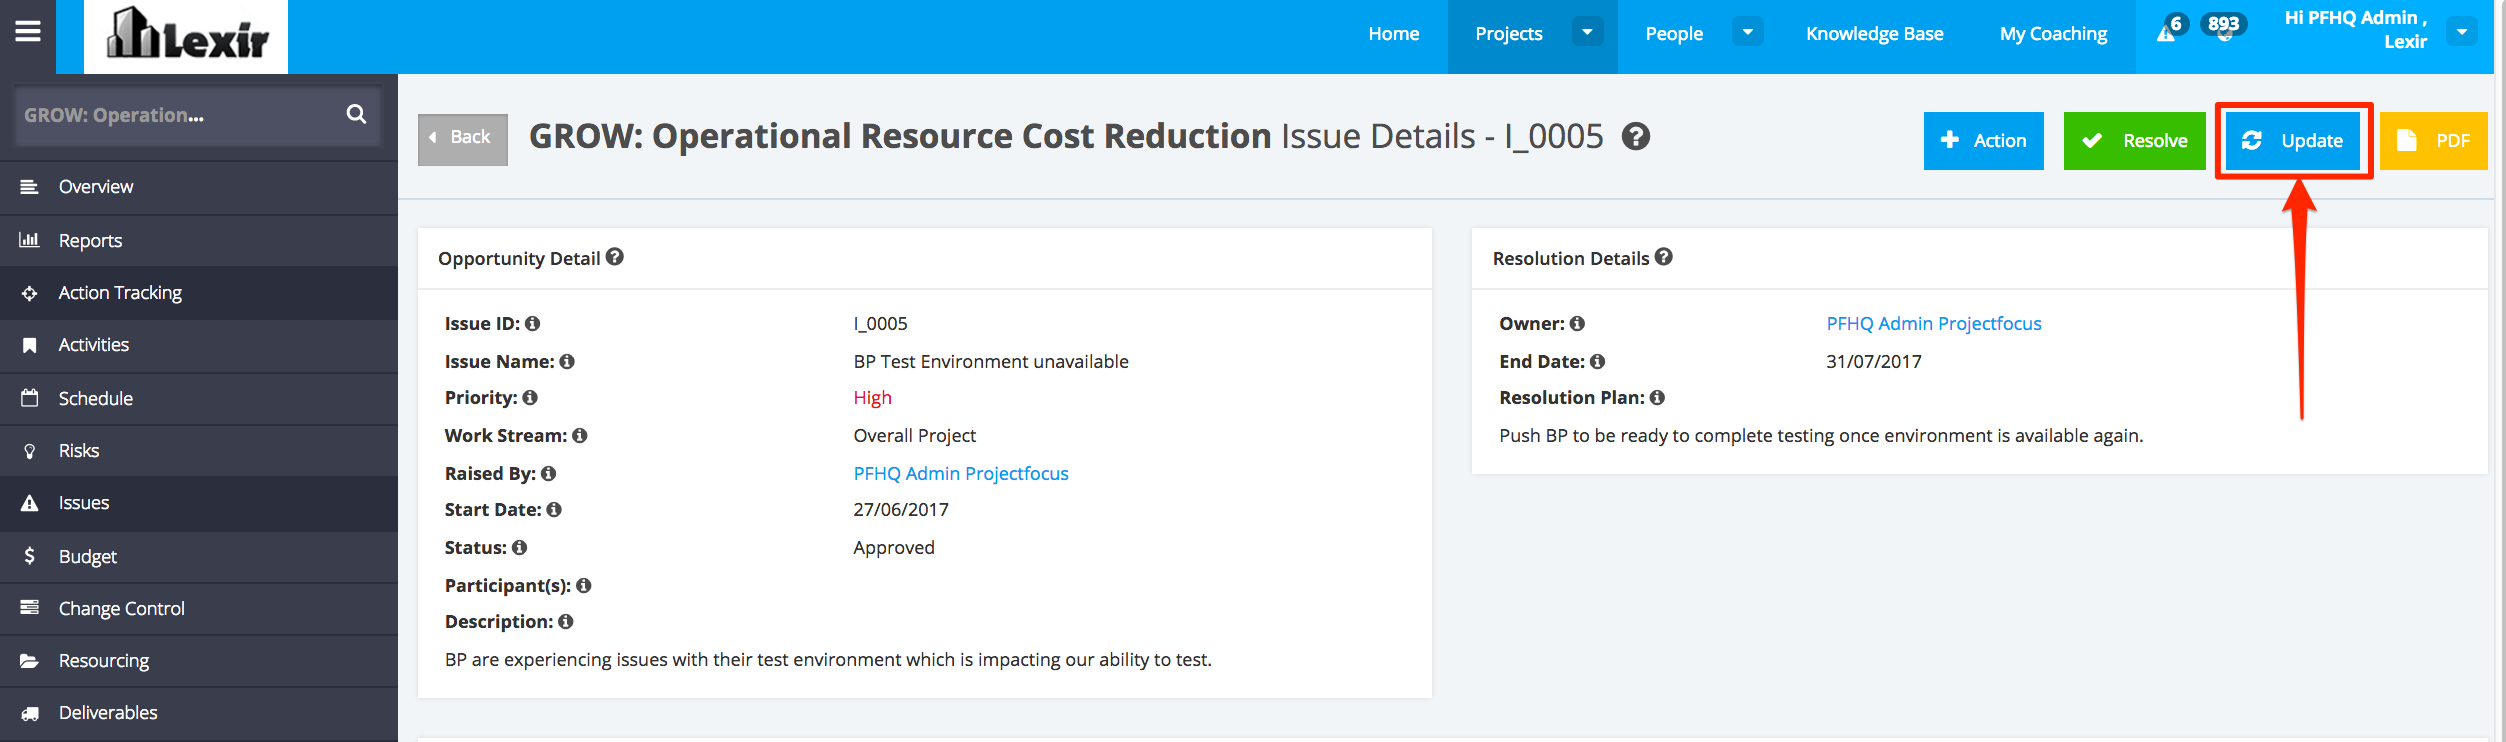Screen dimensions: 2506x742
Task: Click info icon beside End Date
Action: (1598, 361)
